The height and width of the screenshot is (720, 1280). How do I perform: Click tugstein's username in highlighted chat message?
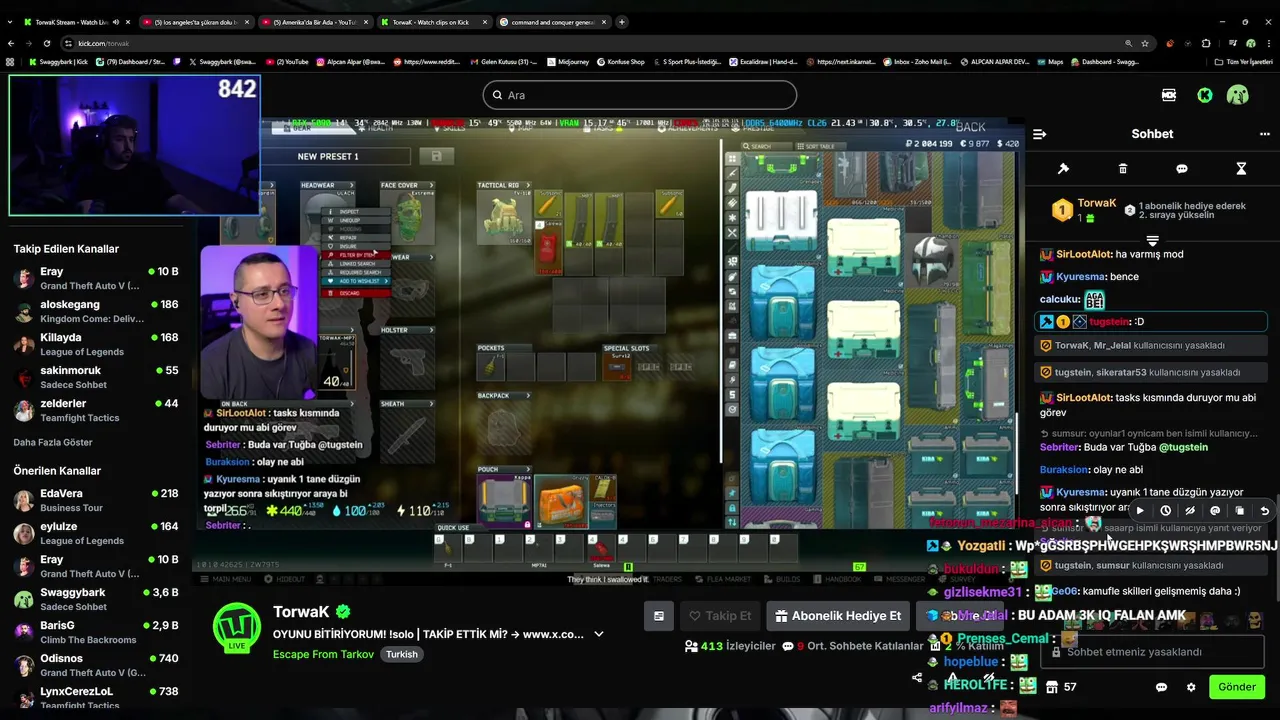[x=1110, y=322]
